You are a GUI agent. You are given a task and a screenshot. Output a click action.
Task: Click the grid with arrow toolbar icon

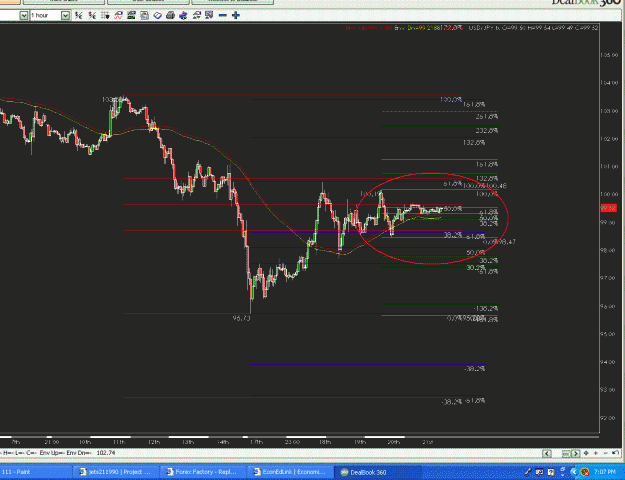point(105,15)
